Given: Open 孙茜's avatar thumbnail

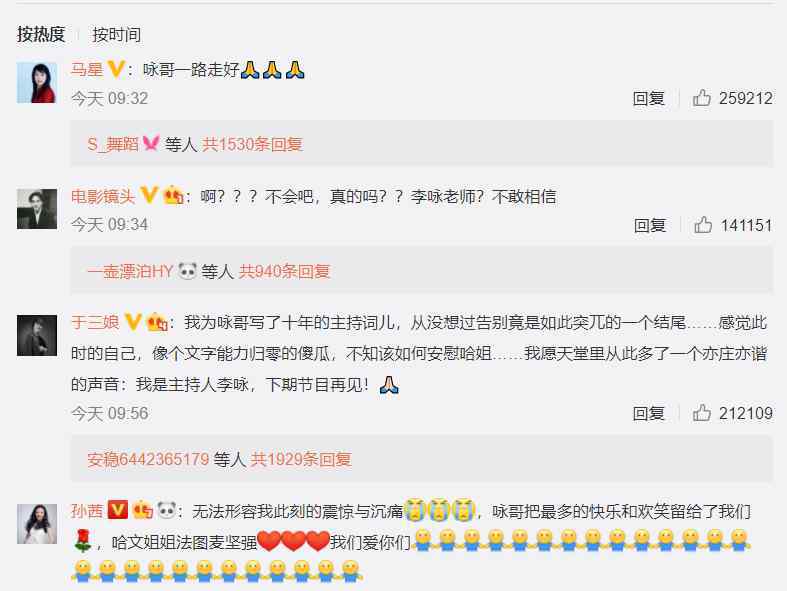Looking at the screenshot, I should (37, 524).
